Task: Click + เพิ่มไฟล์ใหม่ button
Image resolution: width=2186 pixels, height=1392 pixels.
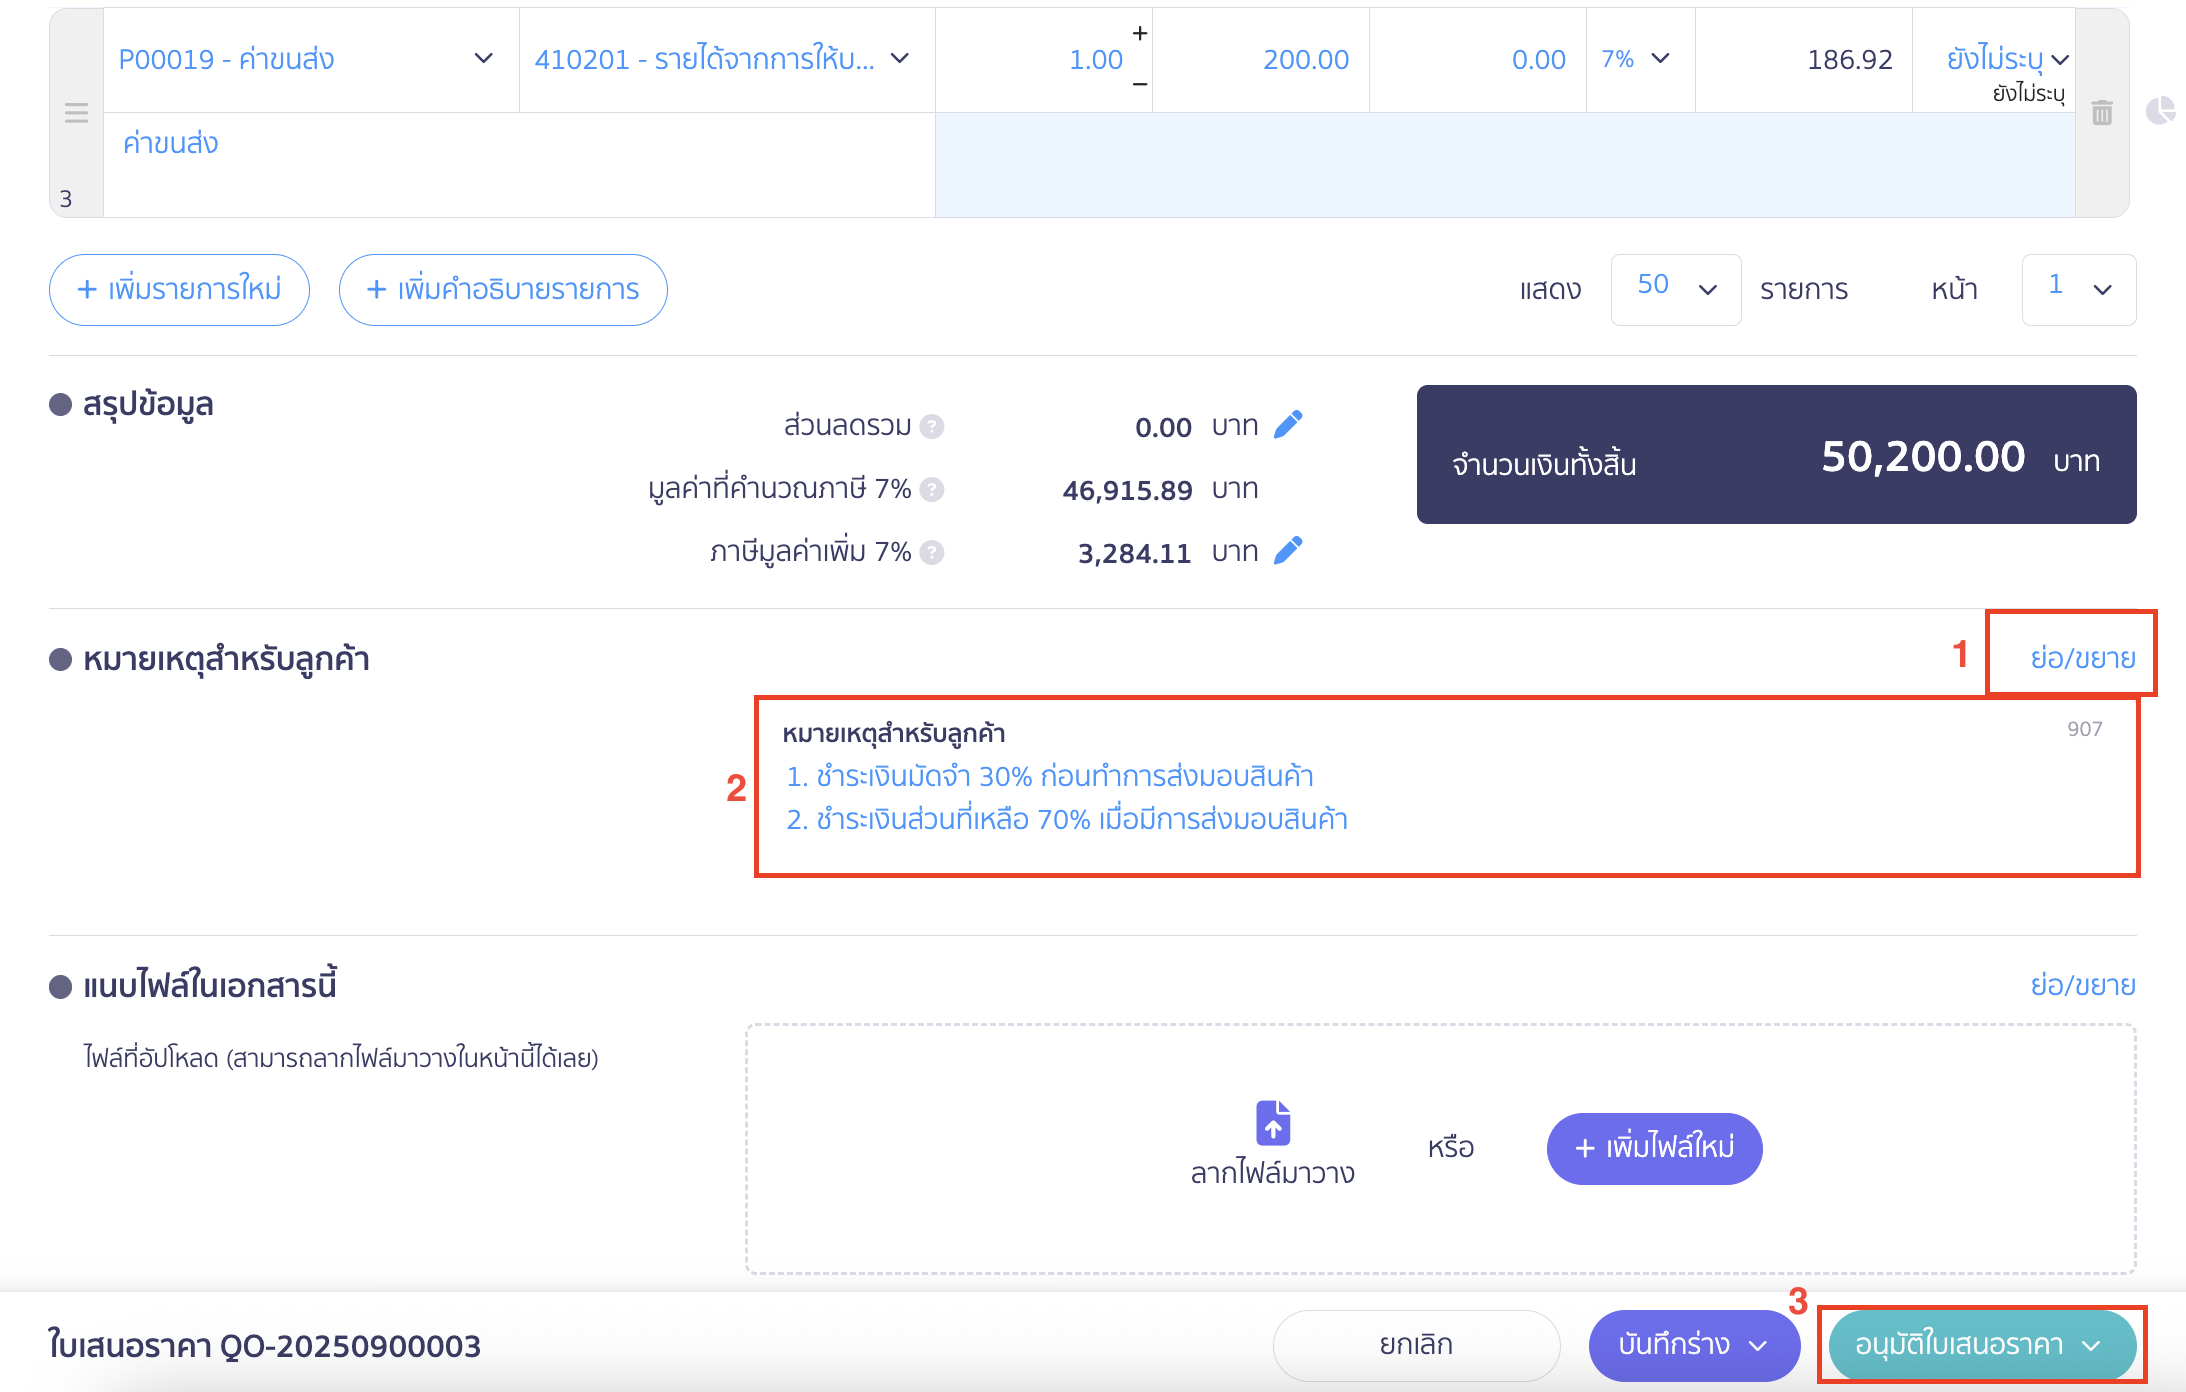Action: pos(1654,1148)
